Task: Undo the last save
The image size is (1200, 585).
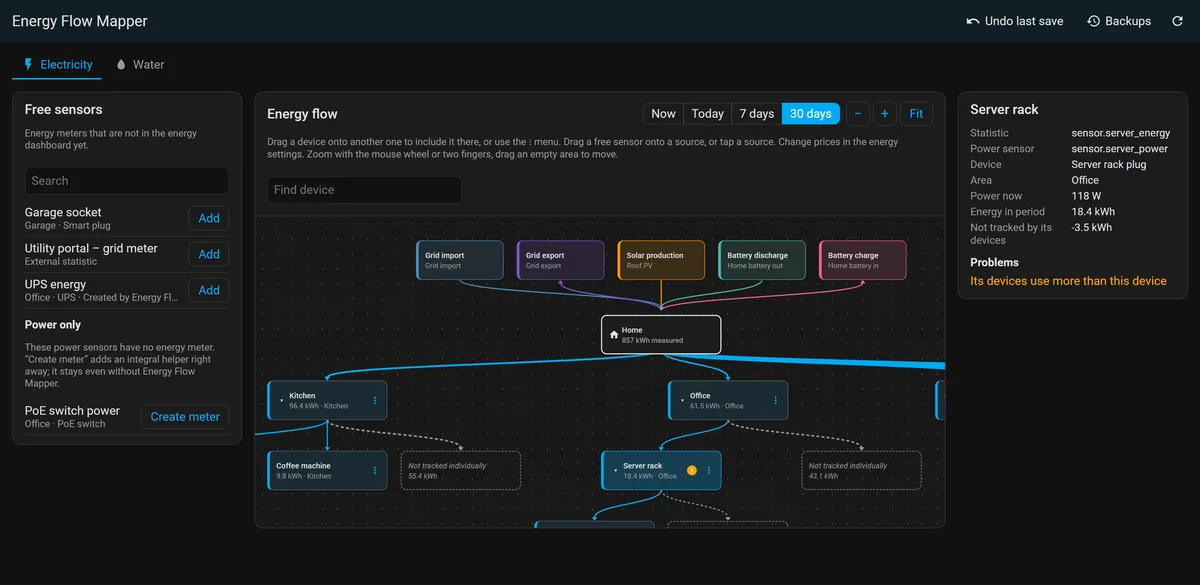Action: (1015, 21)
